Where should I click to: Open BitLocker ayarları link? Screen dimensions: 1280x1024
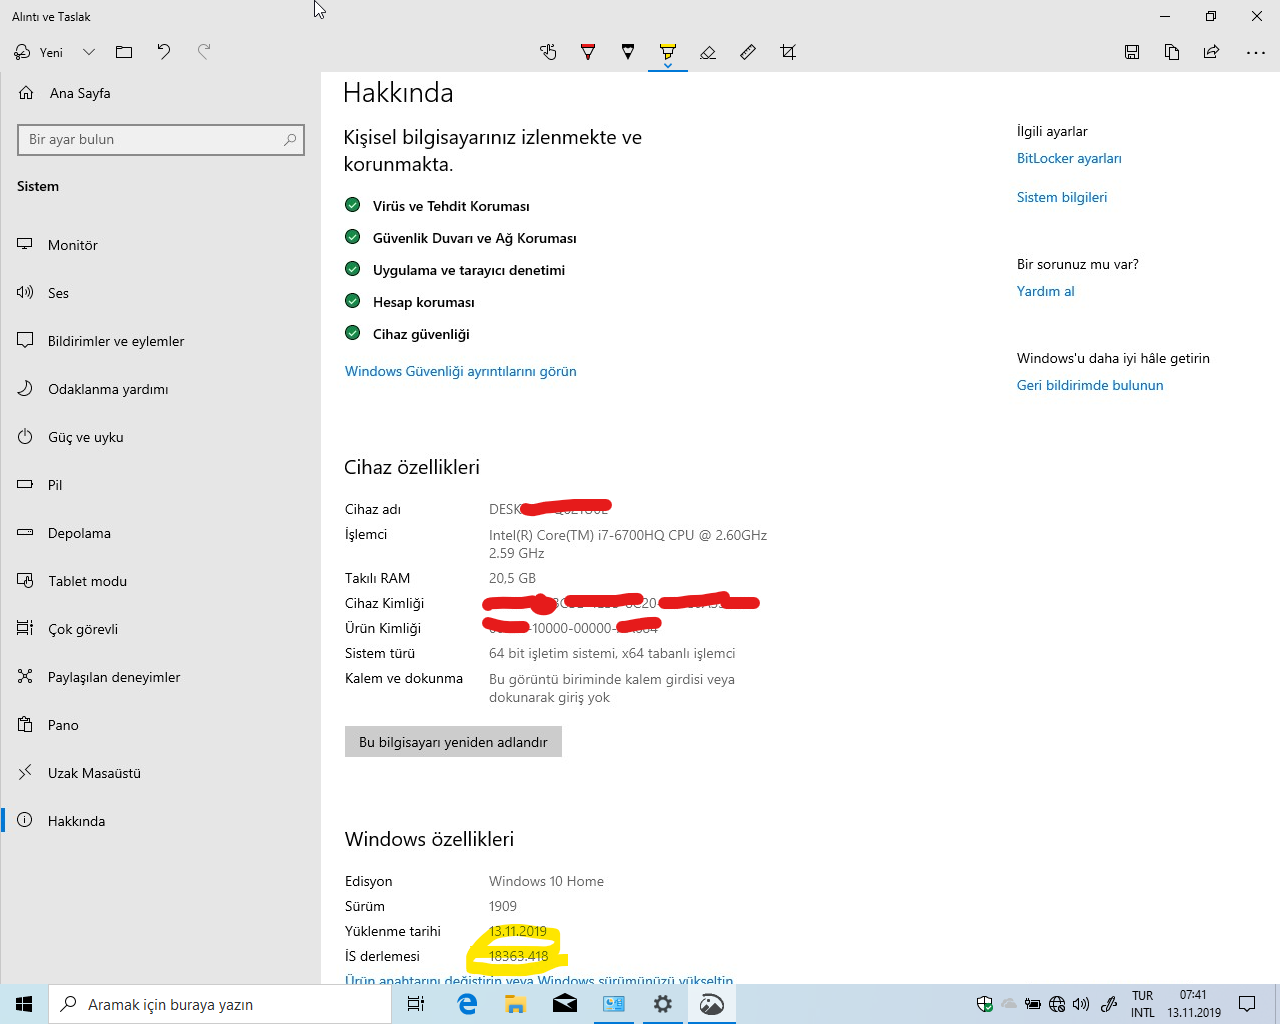tap(1069, 158)
